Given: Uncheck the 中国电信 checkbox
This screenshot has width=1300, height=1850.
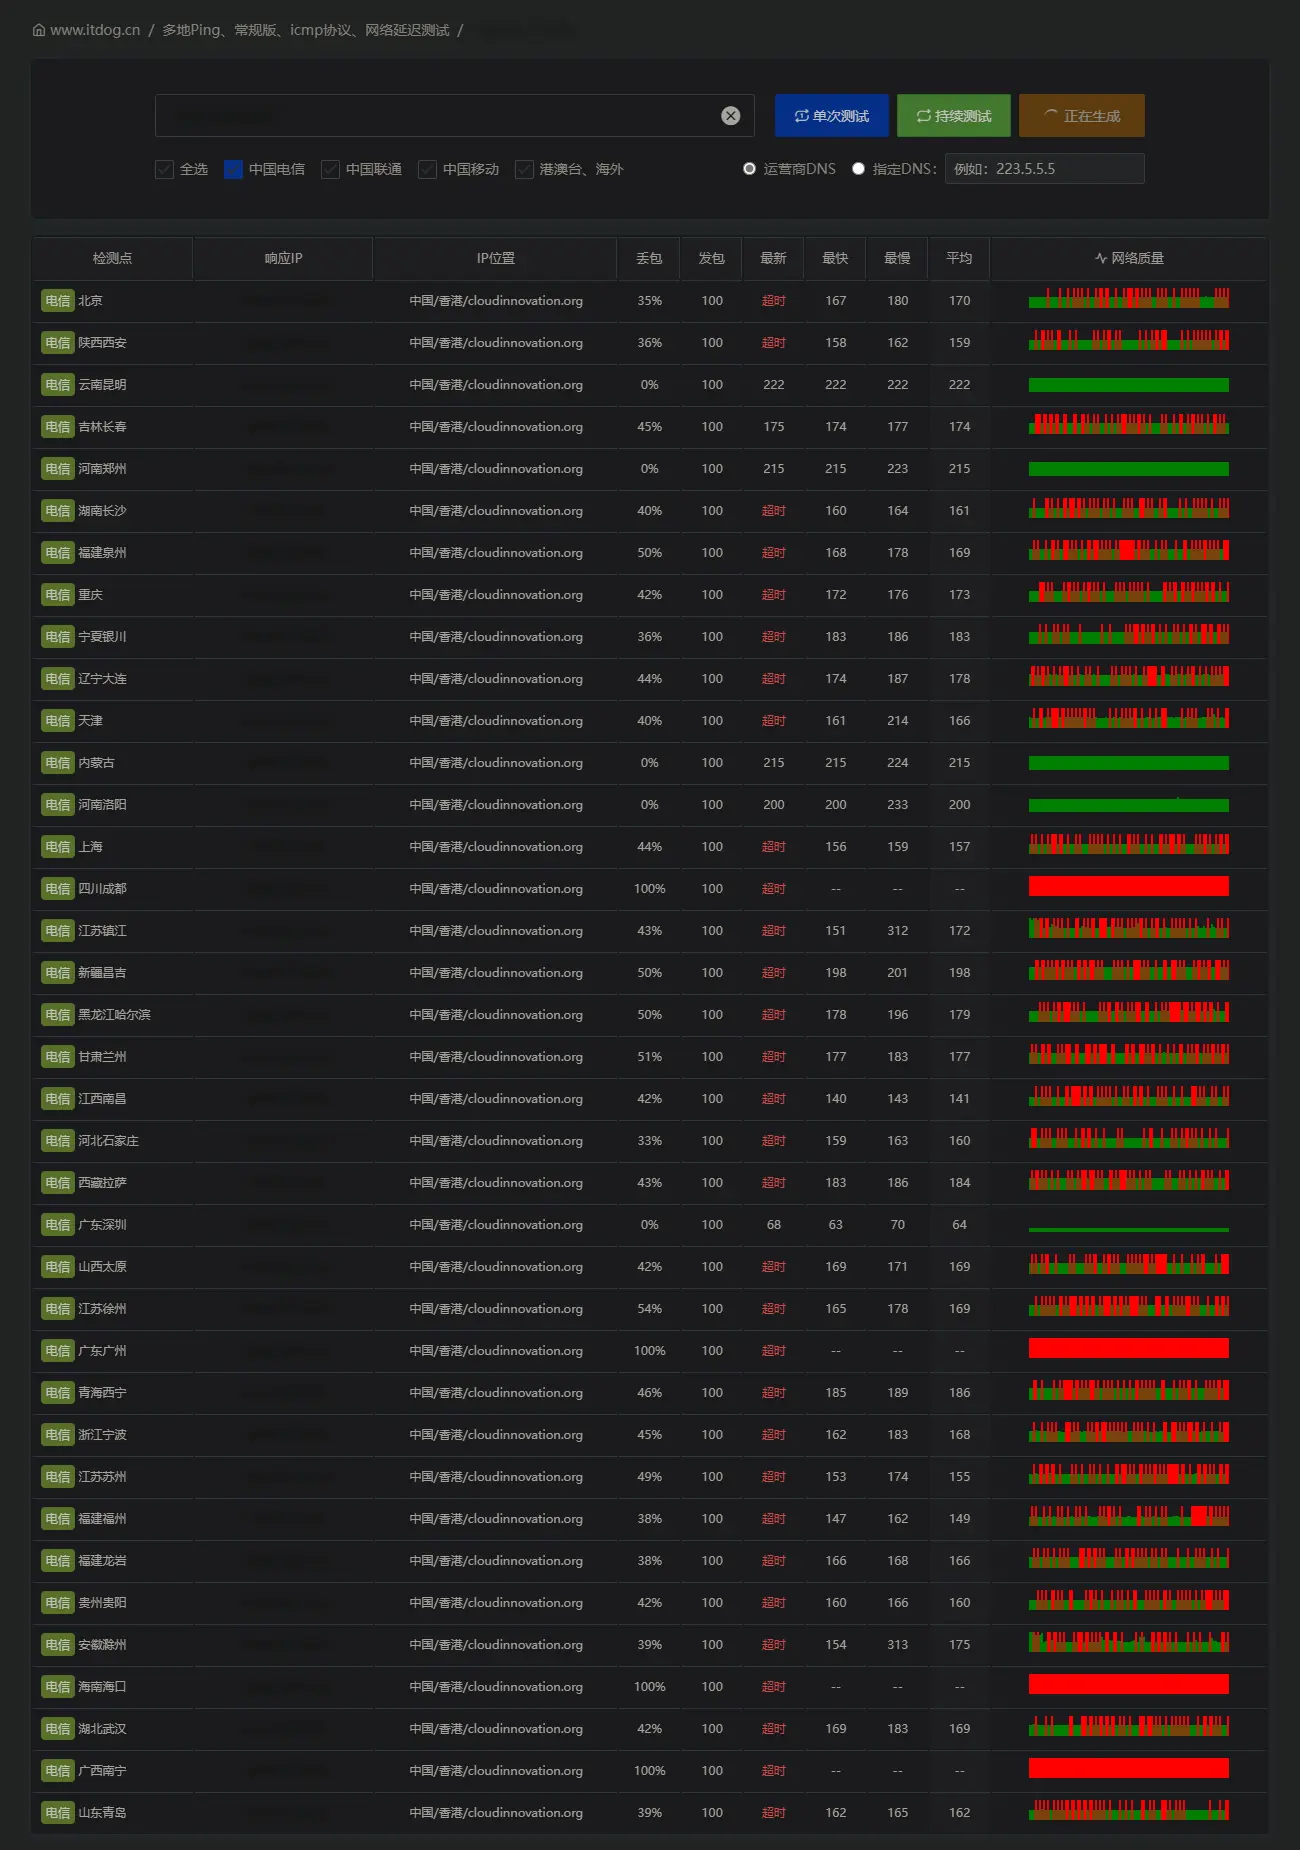Looking at the screenshot, I should coord(234,169).
